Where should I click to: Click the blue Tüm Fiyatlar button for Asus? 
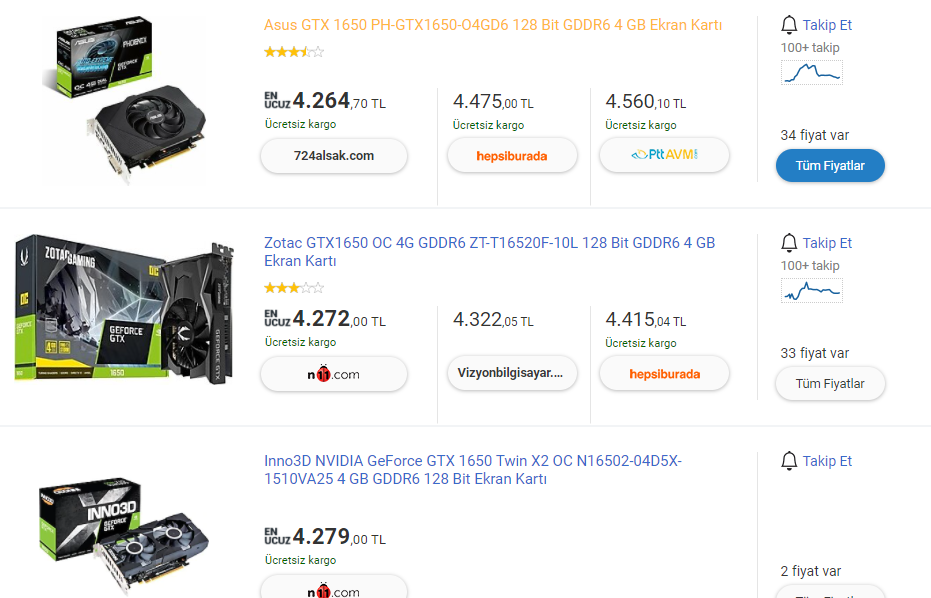tap(830, 166)
